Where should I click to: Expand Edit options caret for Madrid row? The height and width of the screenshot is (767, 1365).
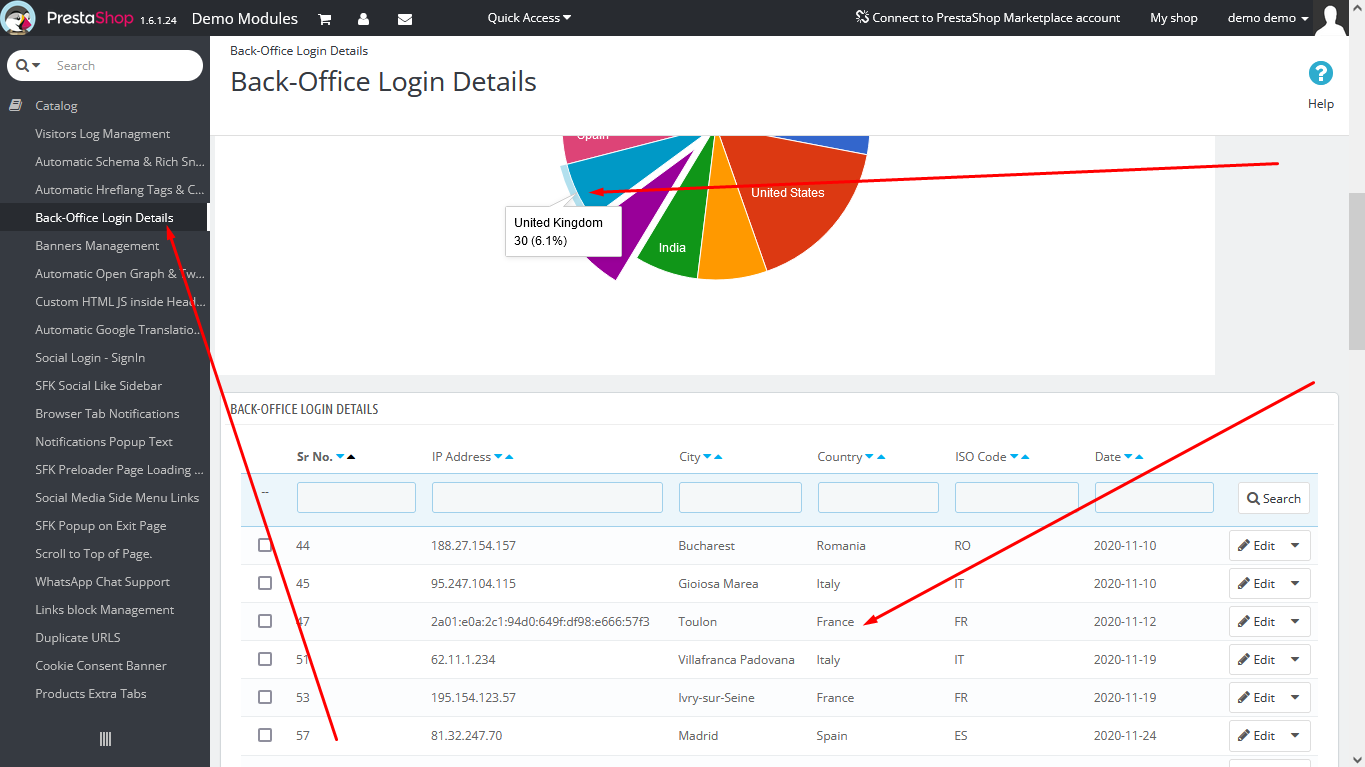click(1296, 736)
